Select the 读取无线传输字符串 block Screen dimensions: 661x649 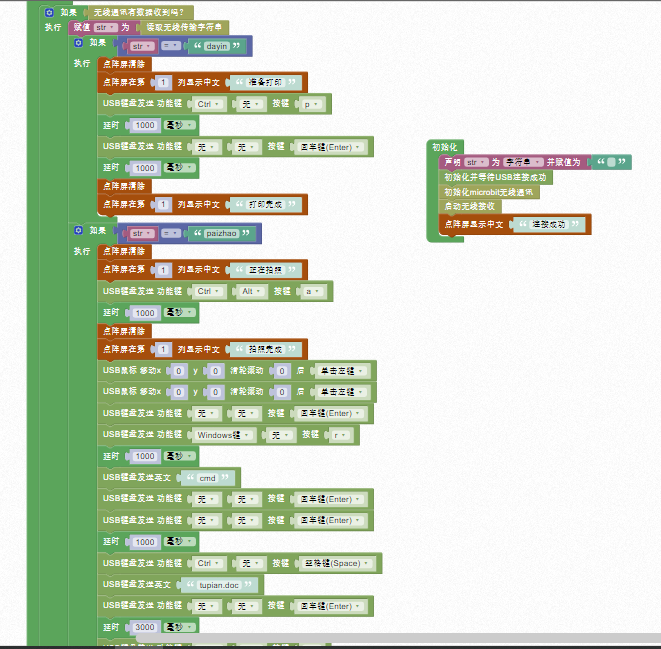[184, 27]
